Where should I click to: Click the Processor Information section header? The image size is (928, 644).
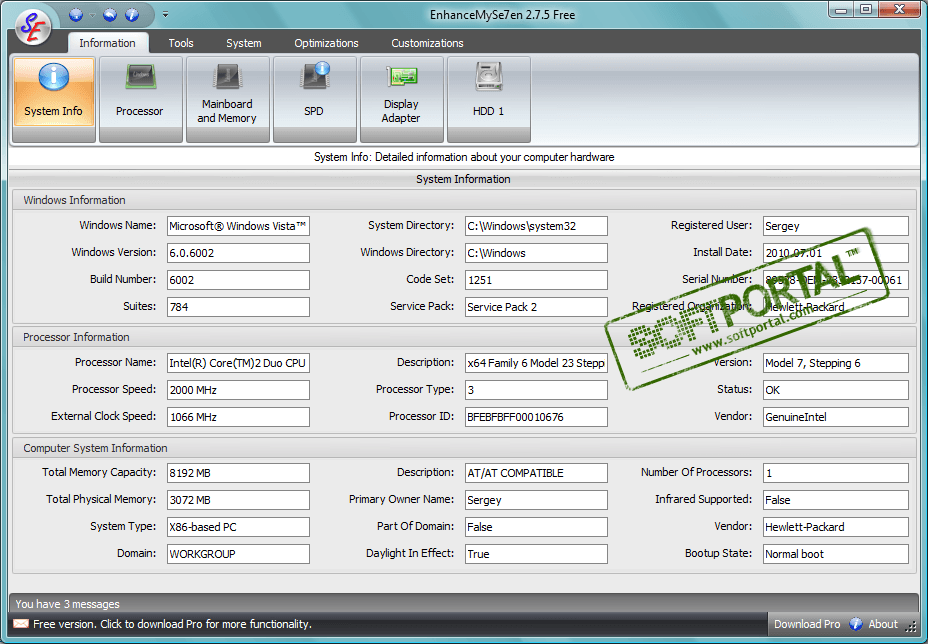pos(464,337)
